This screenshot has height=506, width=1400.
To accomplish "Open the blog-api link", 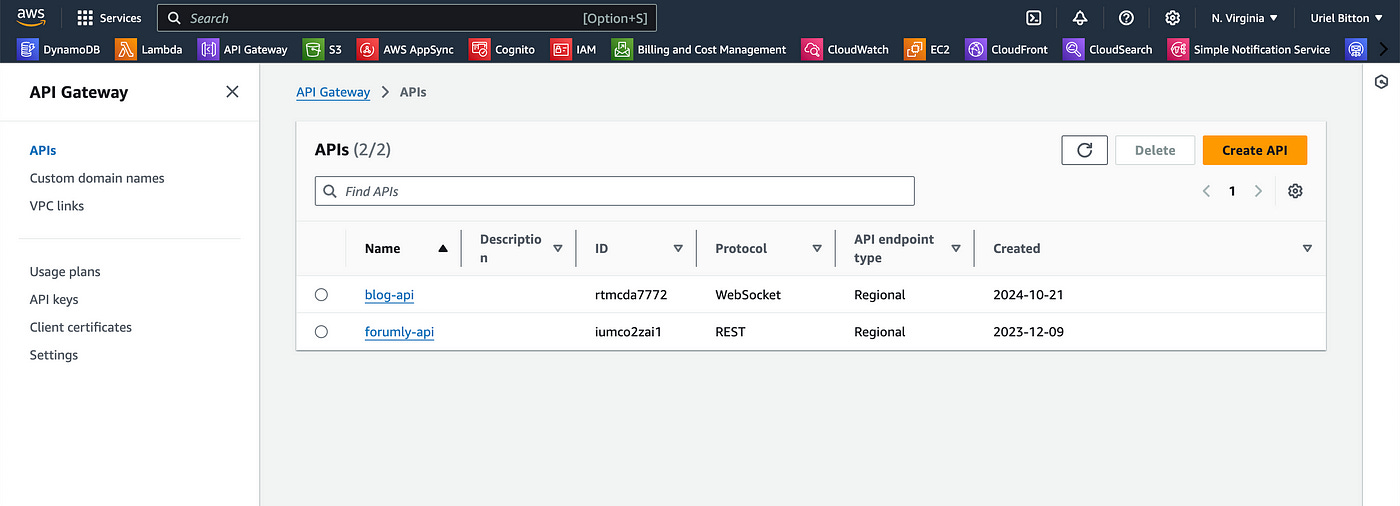I will [389, 295].
